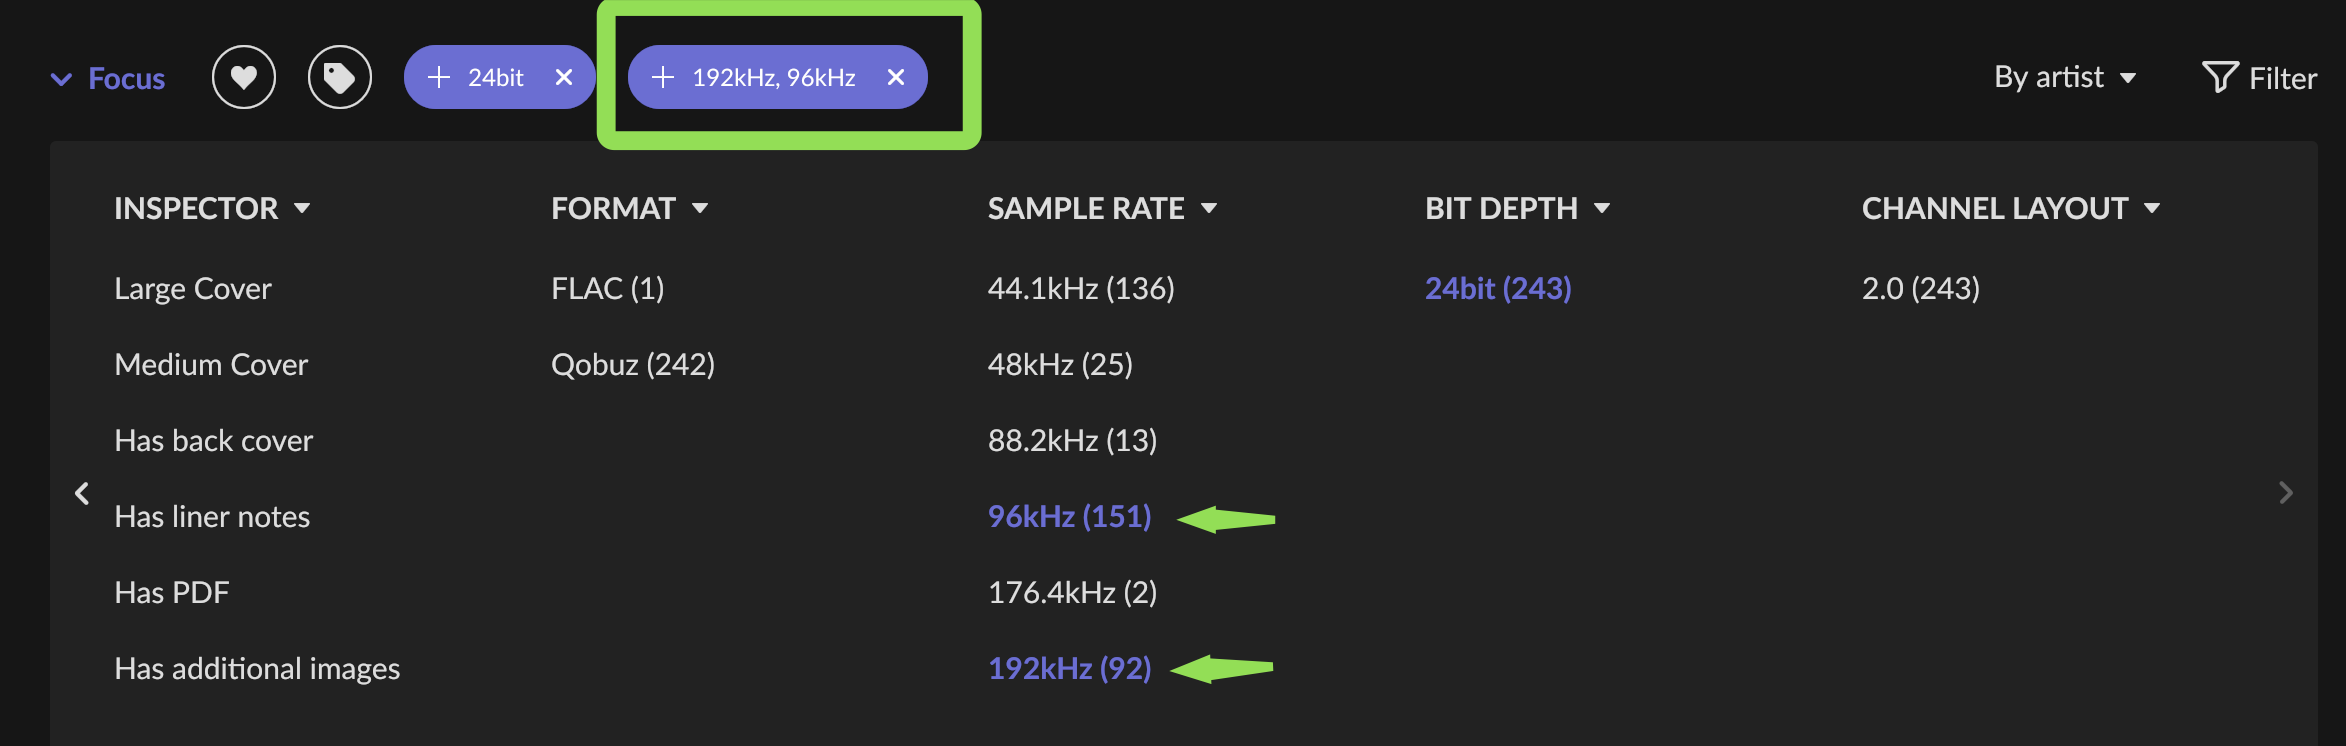Remove the 24bit focus chip
This screenshot has height=746, width=2346.
564,77
